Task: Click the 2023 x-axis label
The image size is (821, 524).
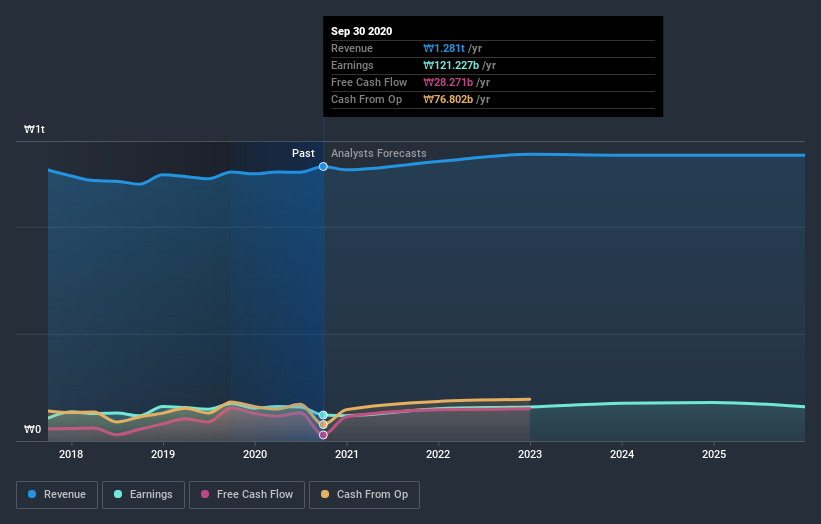Action: (530, 454)
